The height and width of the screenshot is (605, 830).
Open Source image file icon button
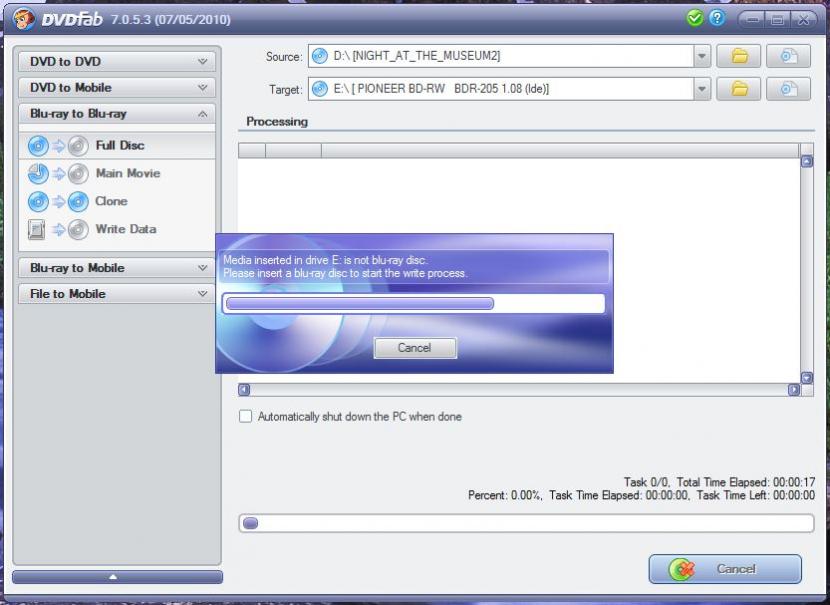(x=788, y=56)
